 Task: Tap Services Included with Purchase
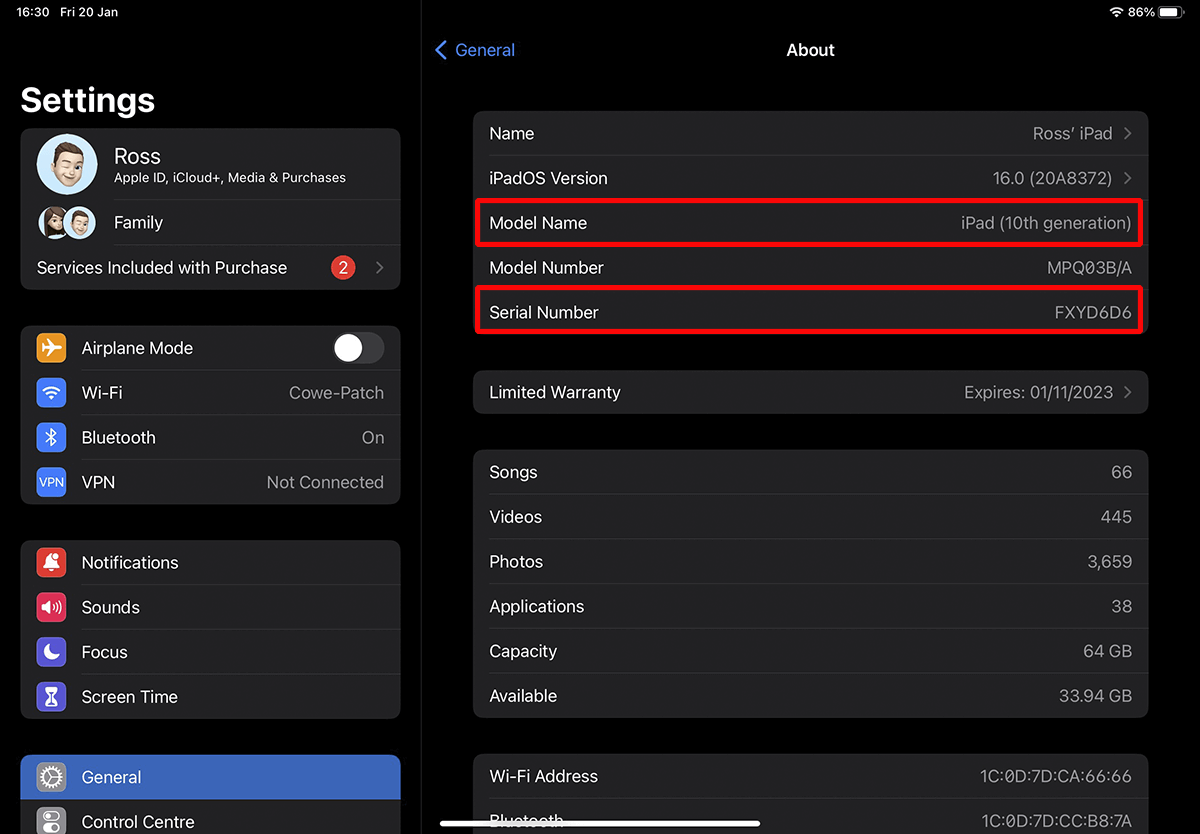[210, 268]
